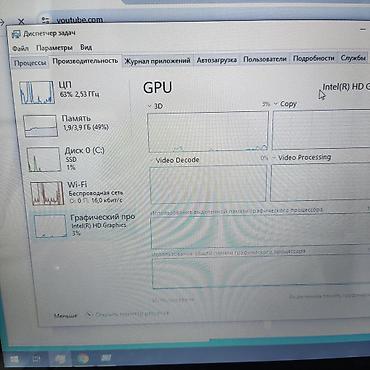Switch to the Журнал приложений tab
370x370 pixels.
coord(157,61)
